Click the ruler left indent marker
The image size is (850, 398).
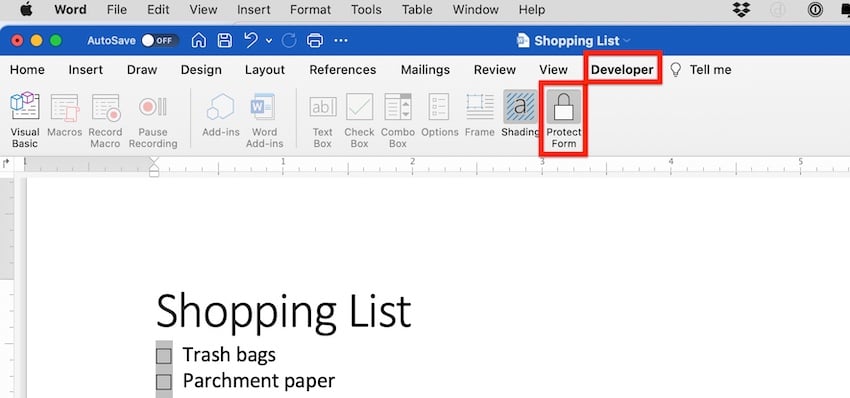(x=154, y=173)
